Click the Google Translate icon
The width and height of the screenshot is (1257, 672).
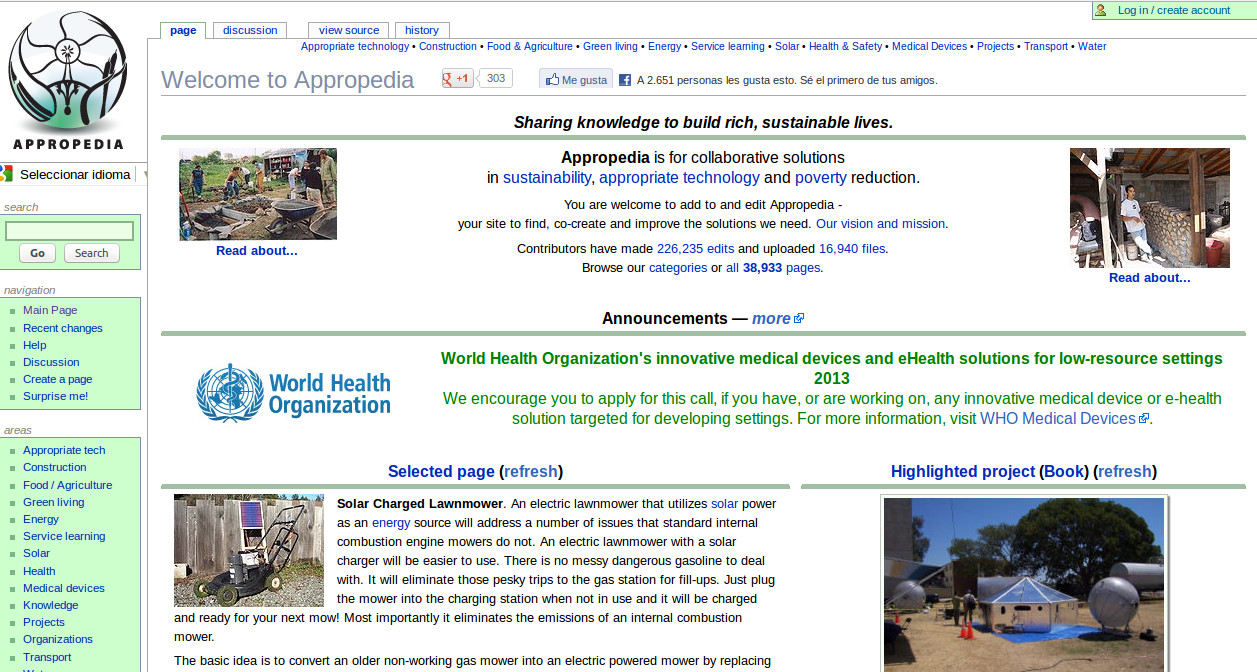pyautogui.click(x=6, y=174)
